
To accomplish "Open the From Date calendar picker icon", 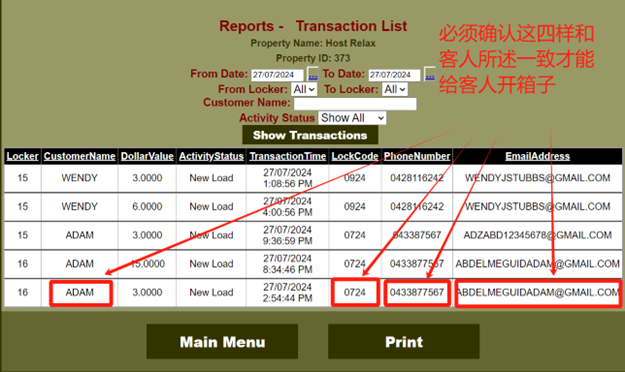I will click(313, 75).
